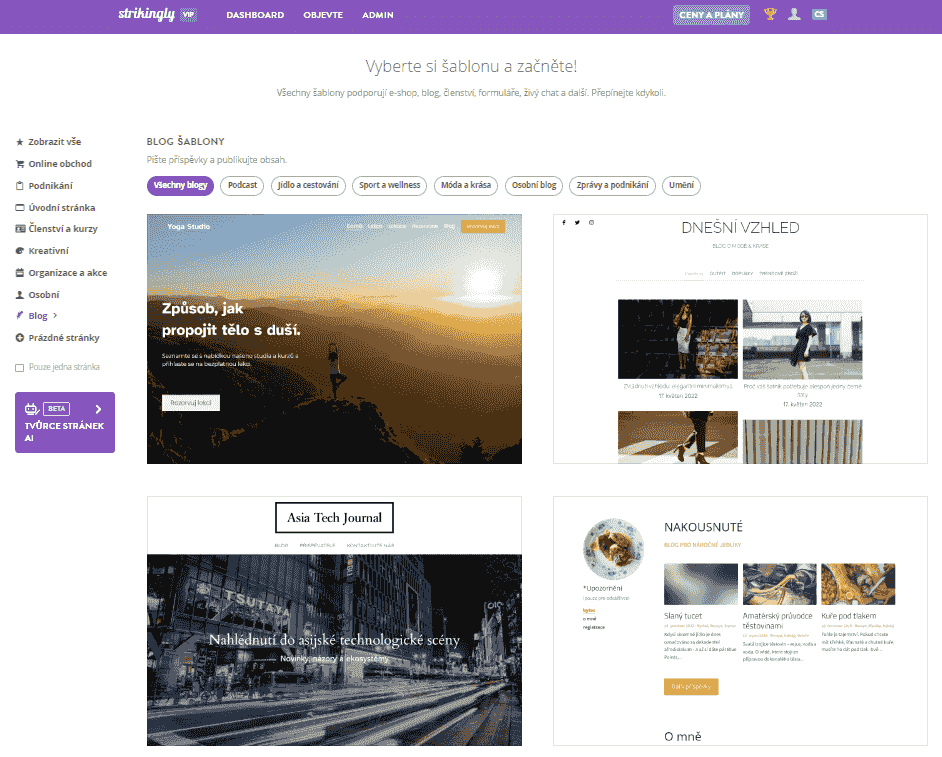Click the shopping cart icon for Online obchod
The image size is (942, 757).
tap(20, 163)
